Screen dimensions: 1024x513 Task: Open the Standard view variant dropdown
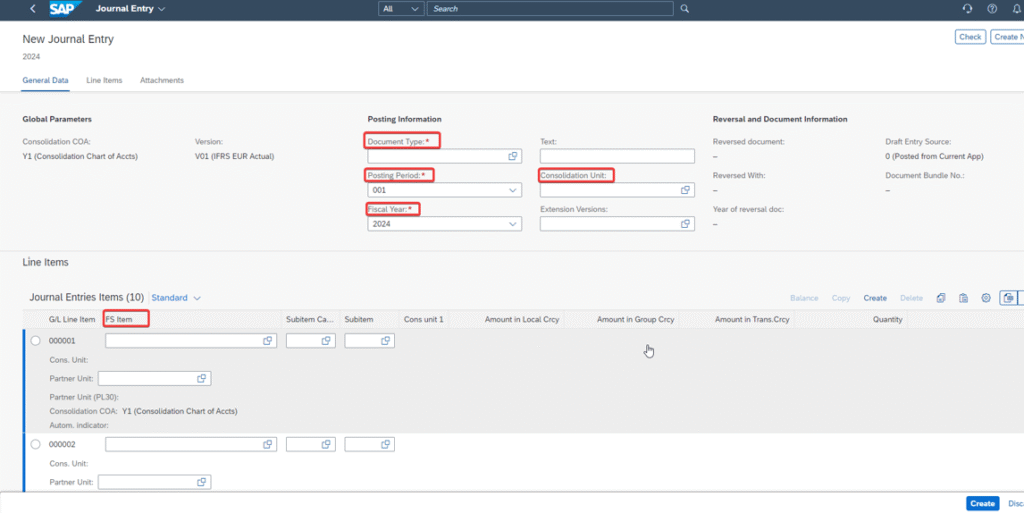176,298
